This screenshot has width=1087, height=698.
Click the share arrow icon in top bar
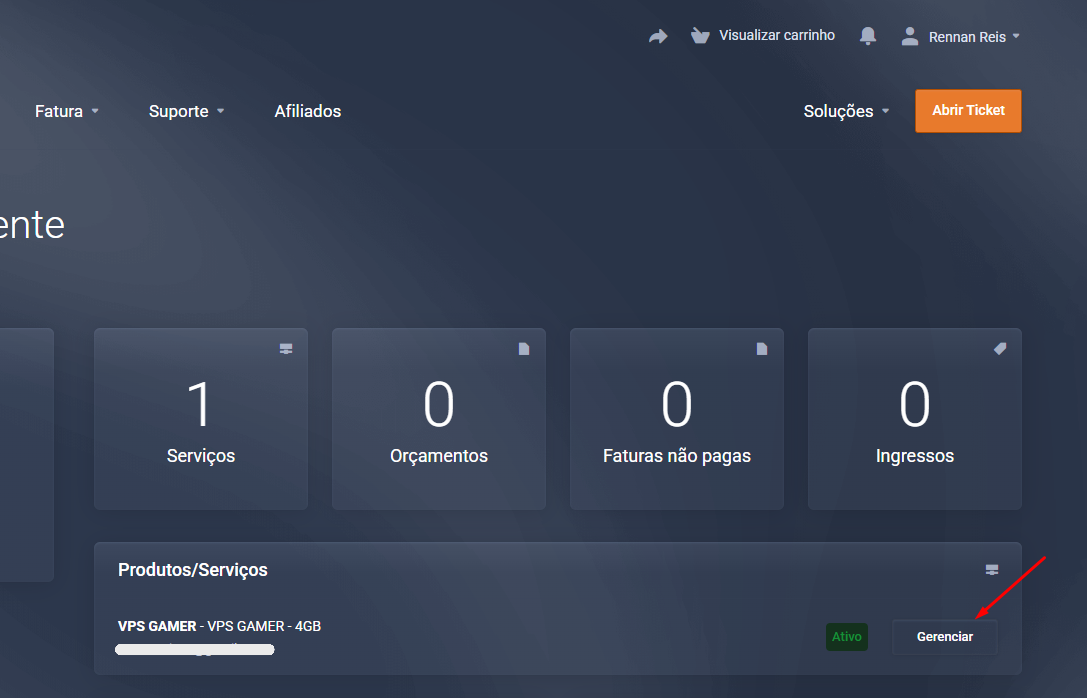658,36
